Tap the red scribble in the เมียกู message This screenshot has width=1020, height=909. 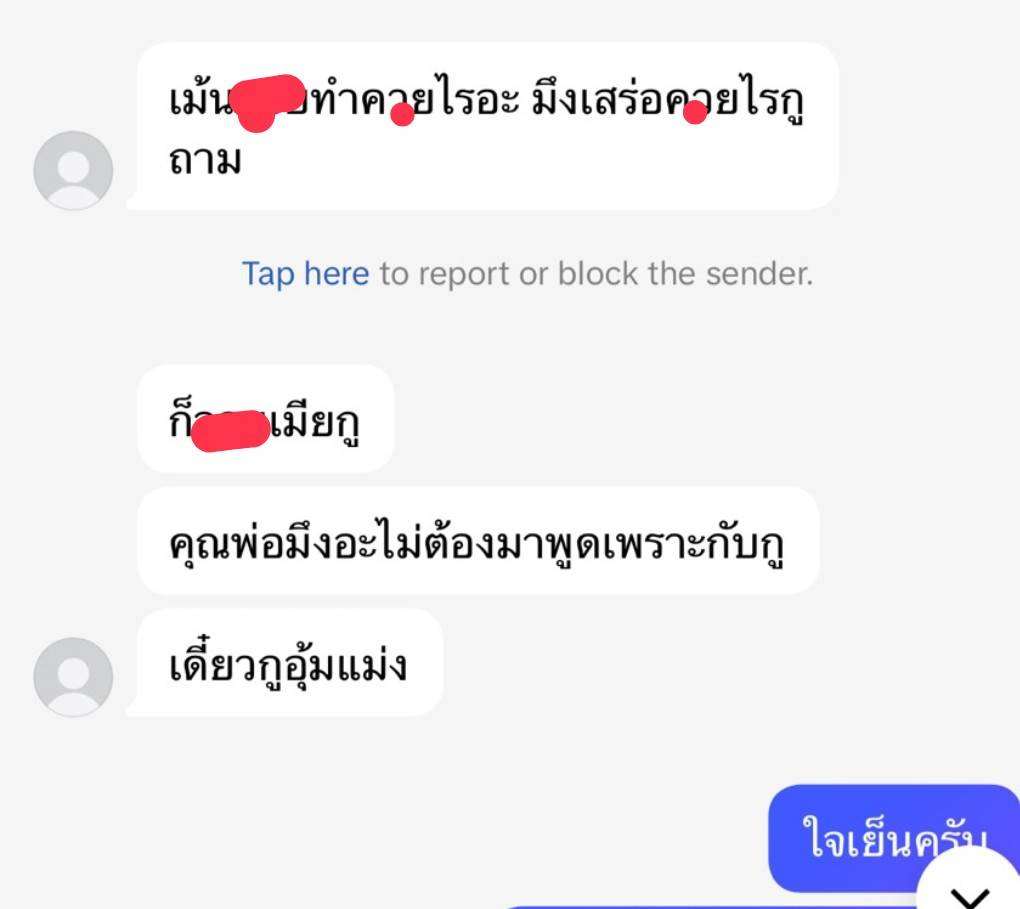coord(230,430)
